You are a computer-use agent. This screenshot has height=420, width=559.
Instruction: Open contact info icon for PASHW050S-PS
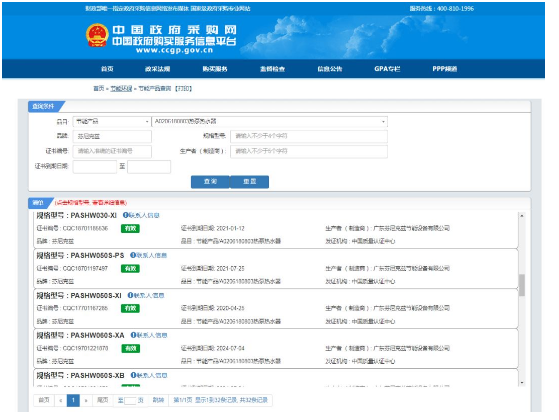coord(133,255)
